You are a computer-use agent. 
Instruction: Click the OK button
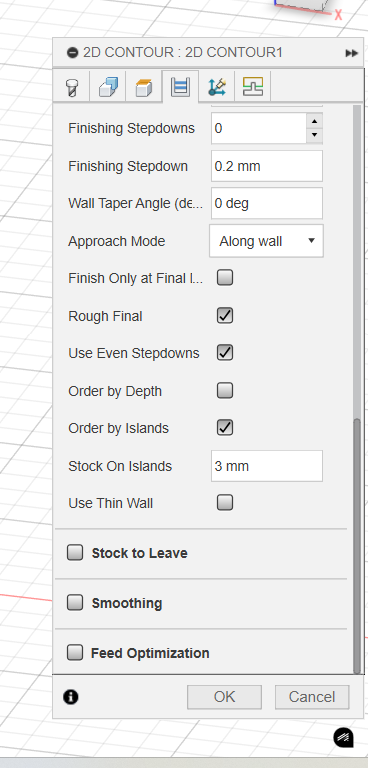224,696
